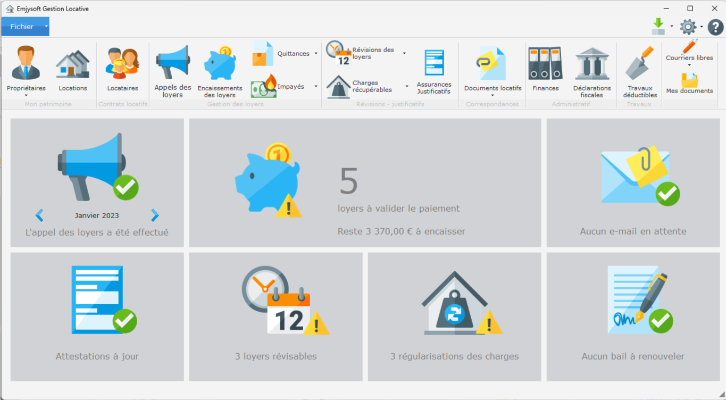Screen dimensions: 726x400
Task: Open the Finances binders
Action: coord(546,70)
